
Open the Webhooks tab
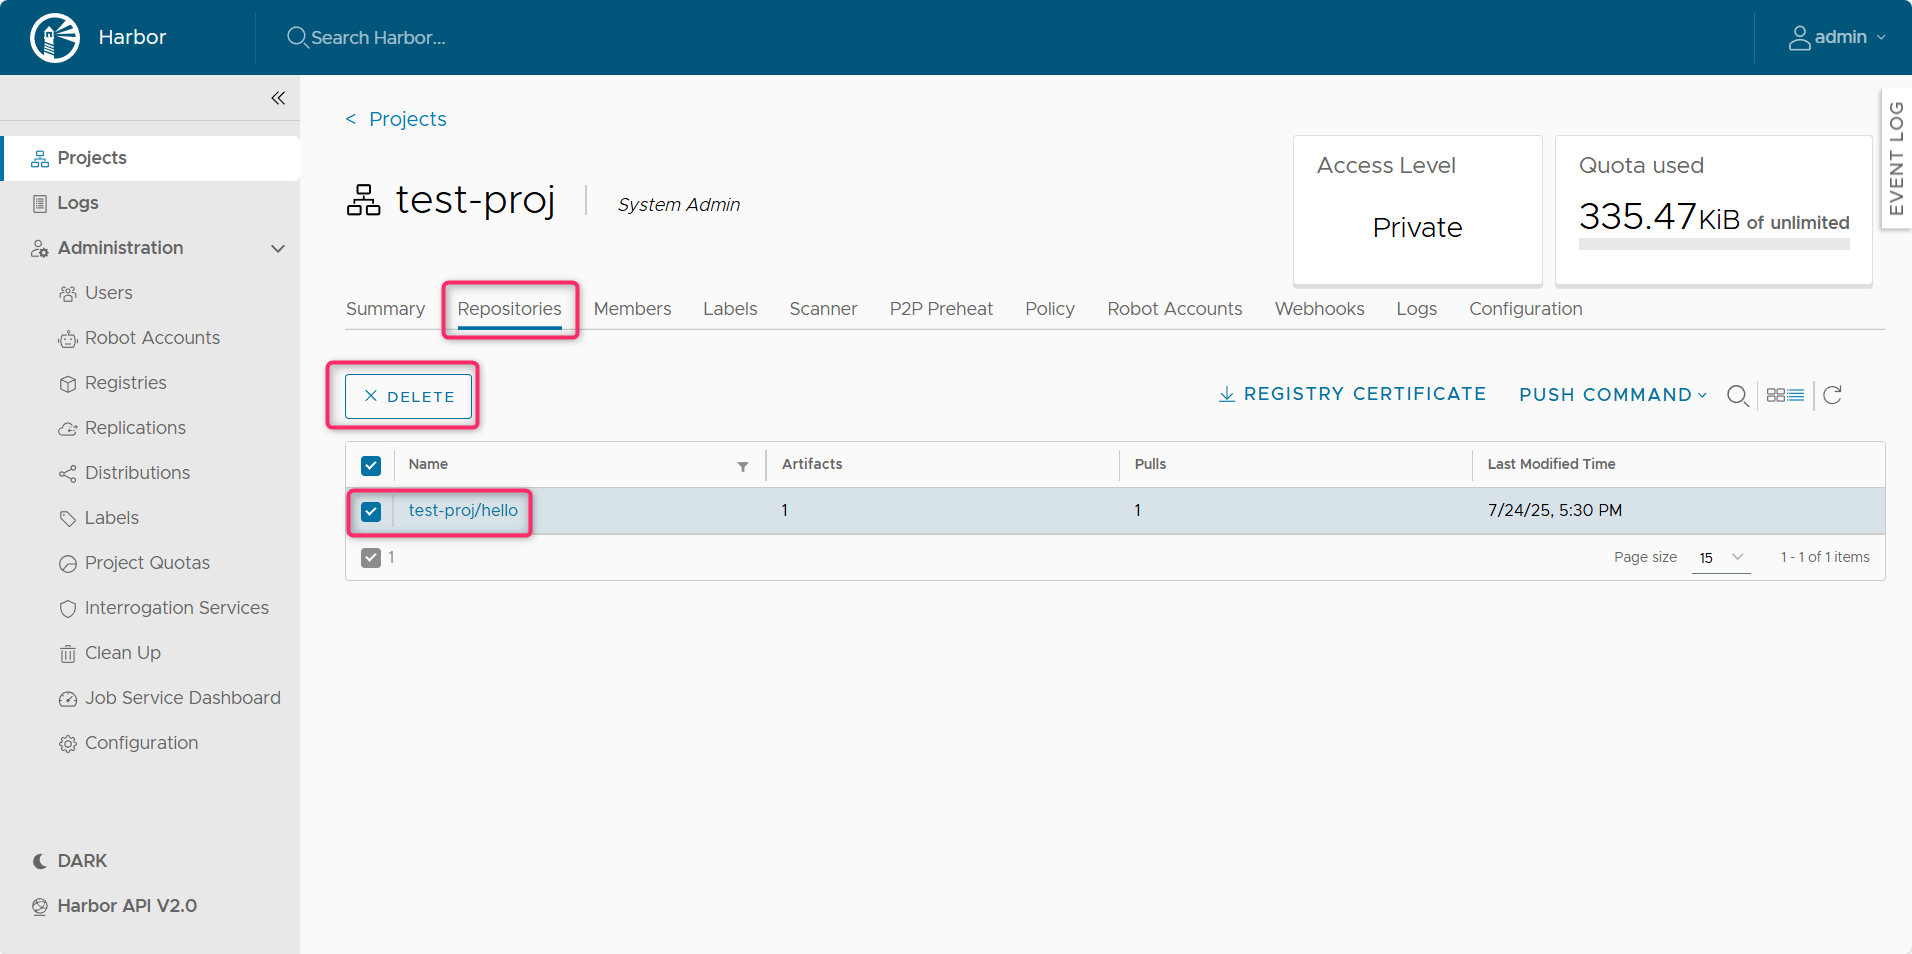point(1319,309)
